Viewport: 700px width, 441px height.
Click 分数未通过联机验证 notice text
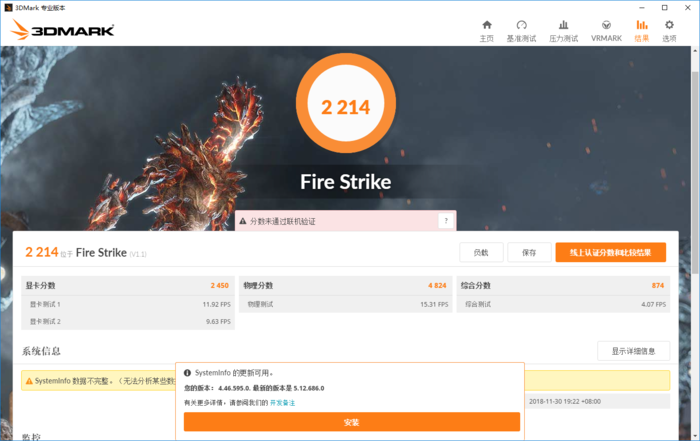283,221
